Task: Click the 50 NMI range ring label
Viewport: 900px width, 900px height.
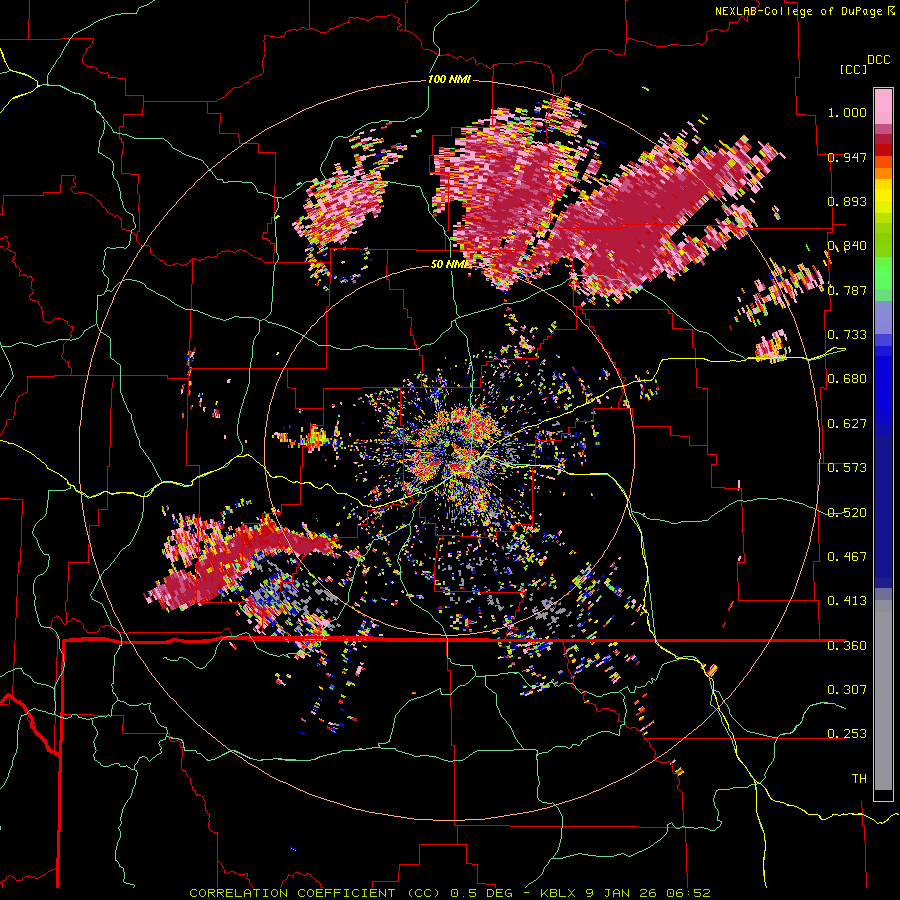Action: (450, 264)
